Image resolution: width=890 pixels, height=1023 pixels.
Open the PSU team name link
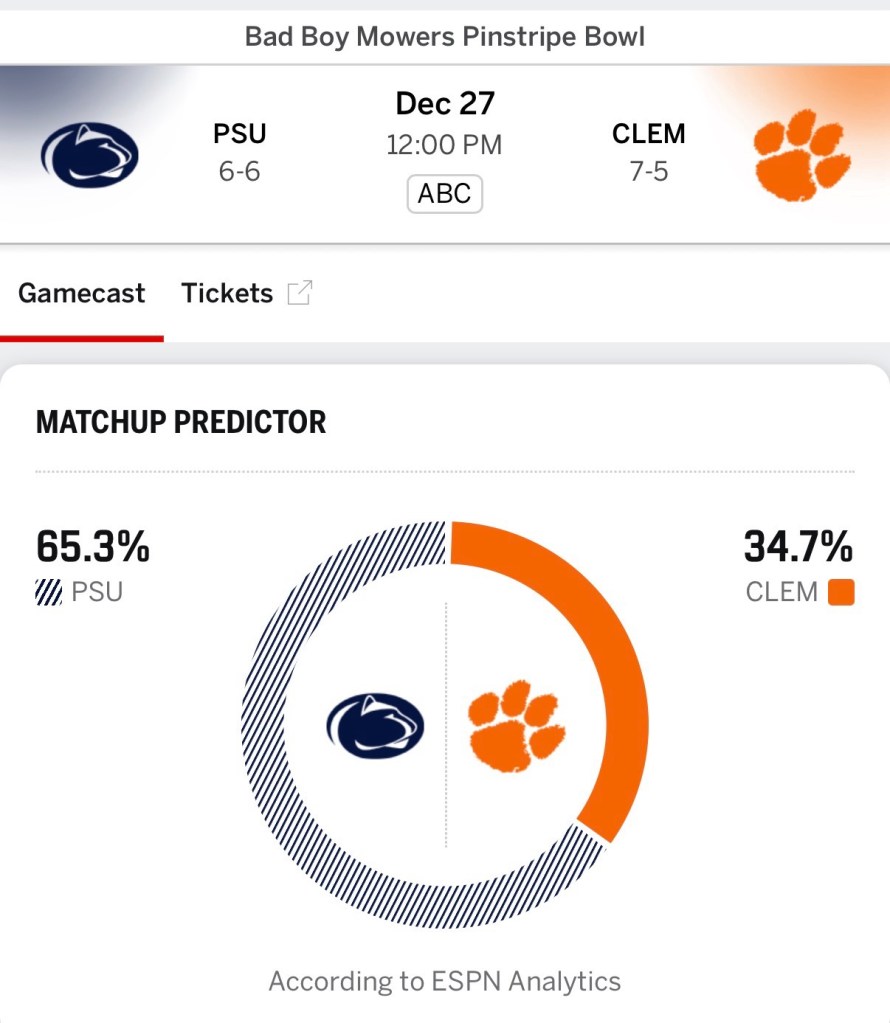tap(240, 134)
